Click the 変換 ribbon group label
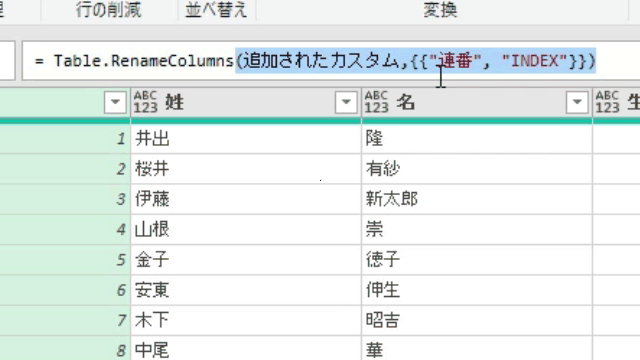640x360 pixels. (x=440, y=10)
